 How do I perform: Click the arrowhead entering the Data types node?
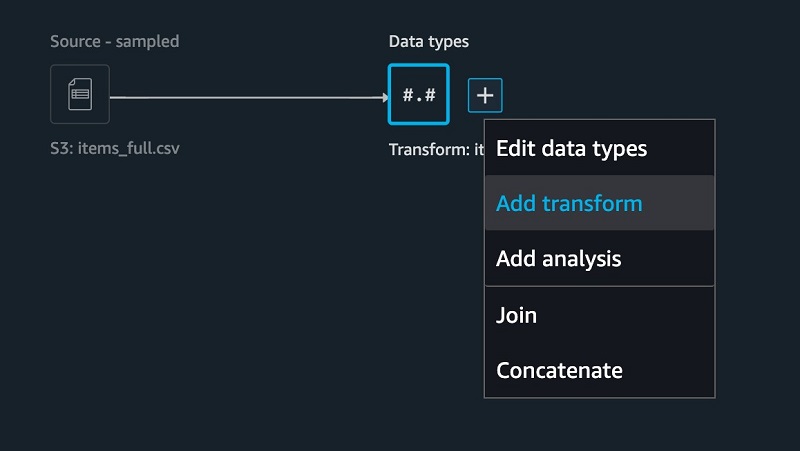pos(386,97)
